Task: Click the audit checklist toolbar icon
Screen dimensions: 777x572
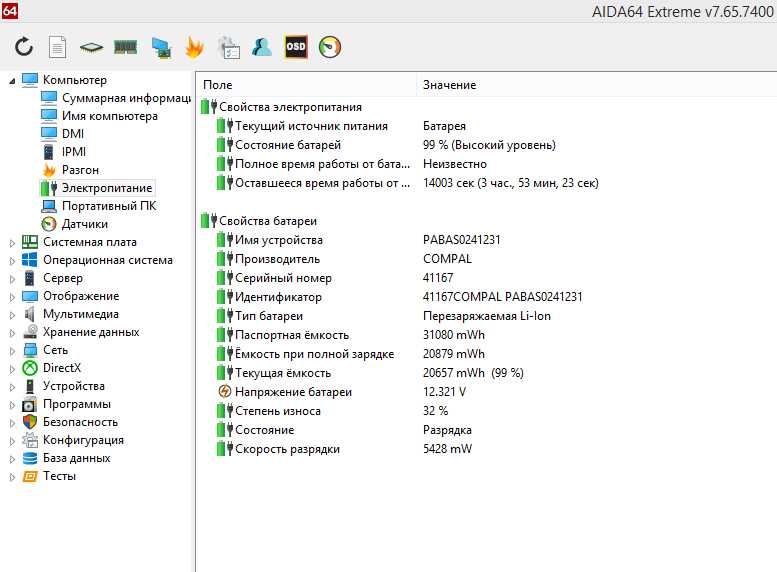Action: [x=228, y=47]
